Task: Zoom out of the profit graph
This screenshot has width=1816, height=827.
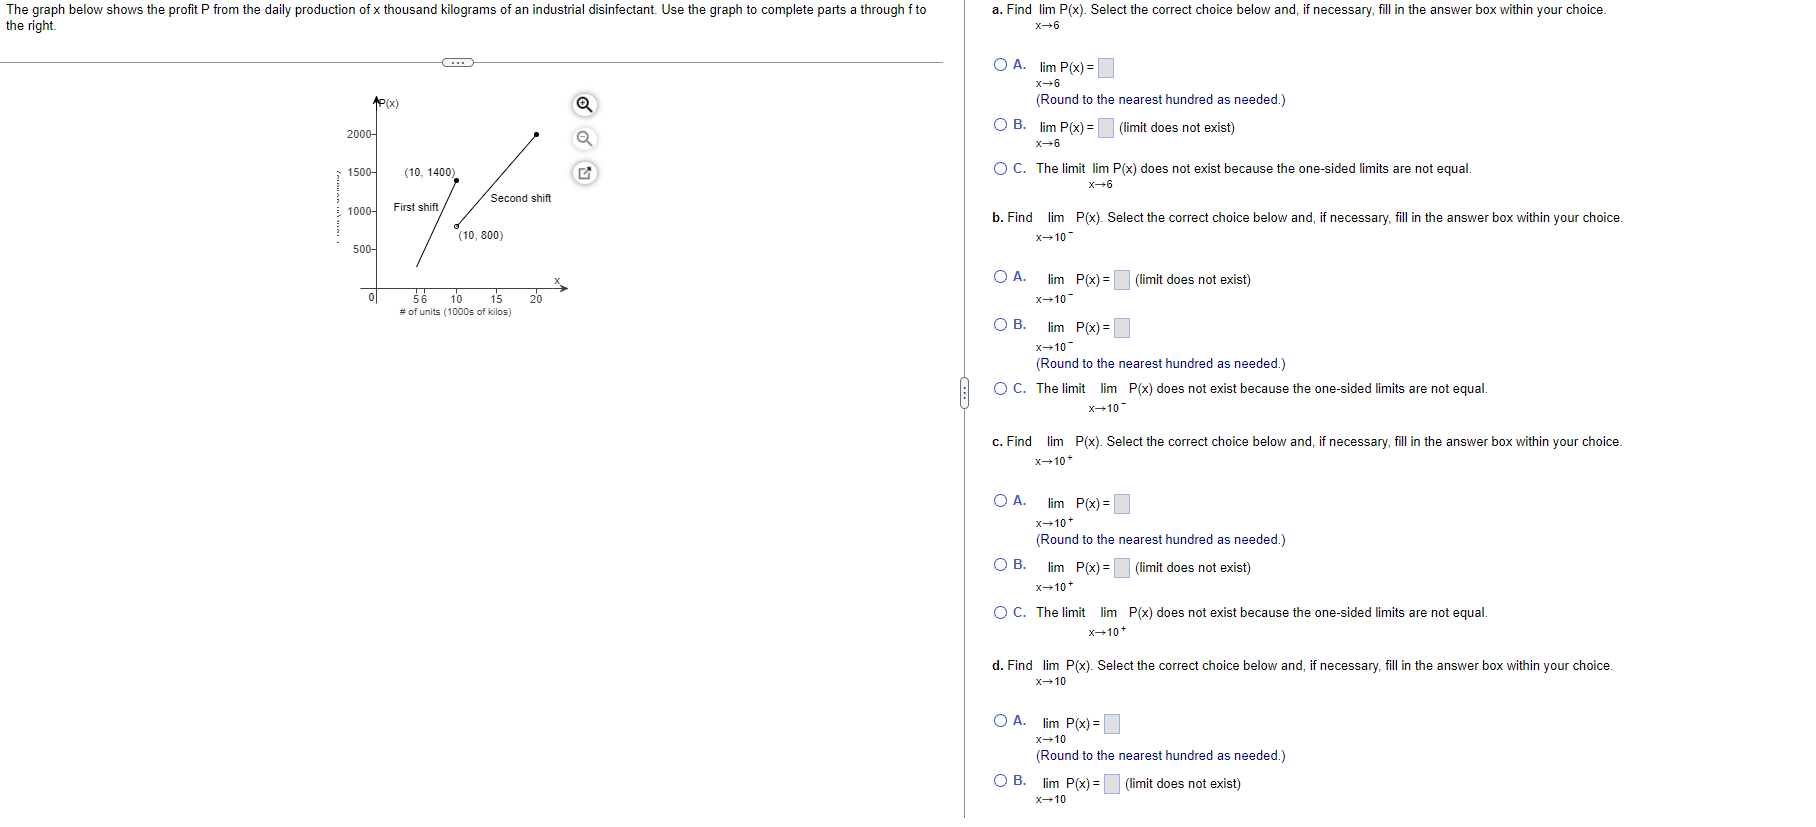Action: coord(585,139)
